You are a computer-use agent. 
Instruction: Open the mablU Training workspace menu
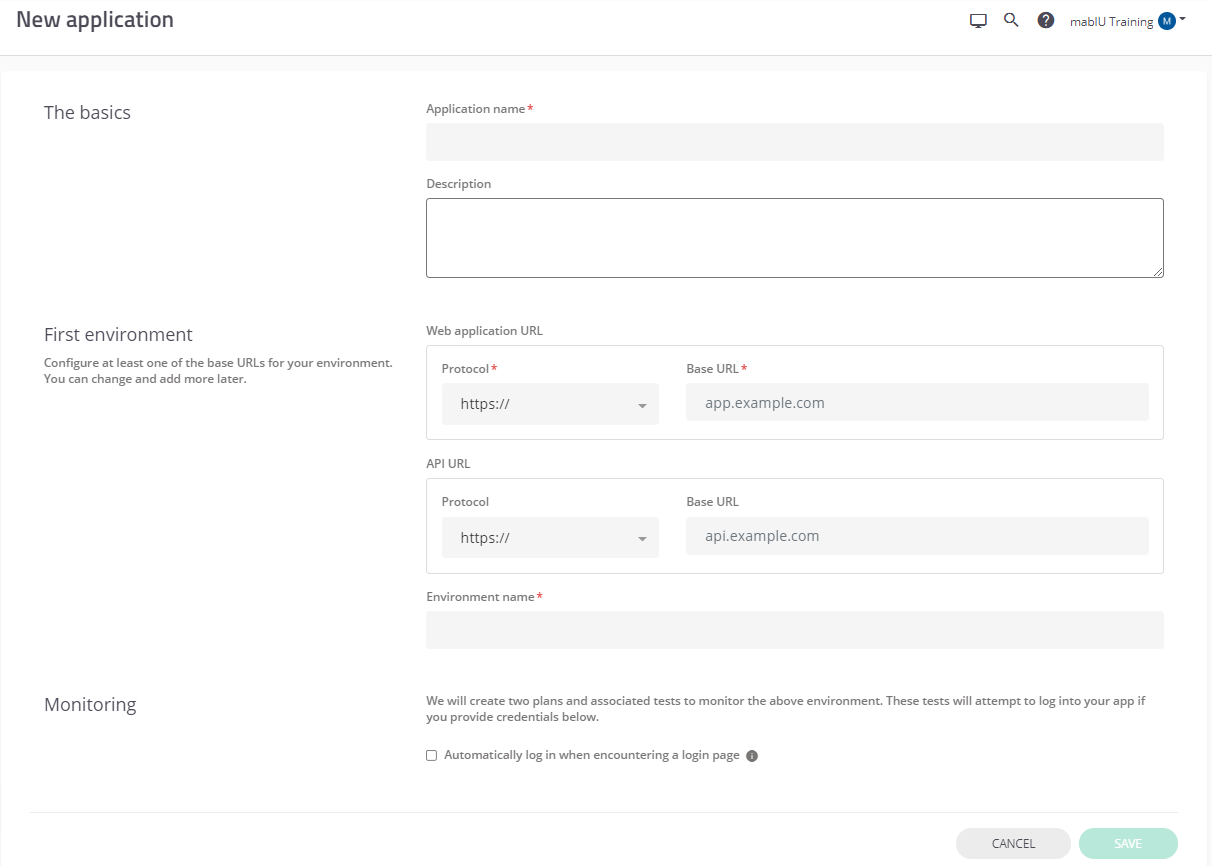(1127, 21)
